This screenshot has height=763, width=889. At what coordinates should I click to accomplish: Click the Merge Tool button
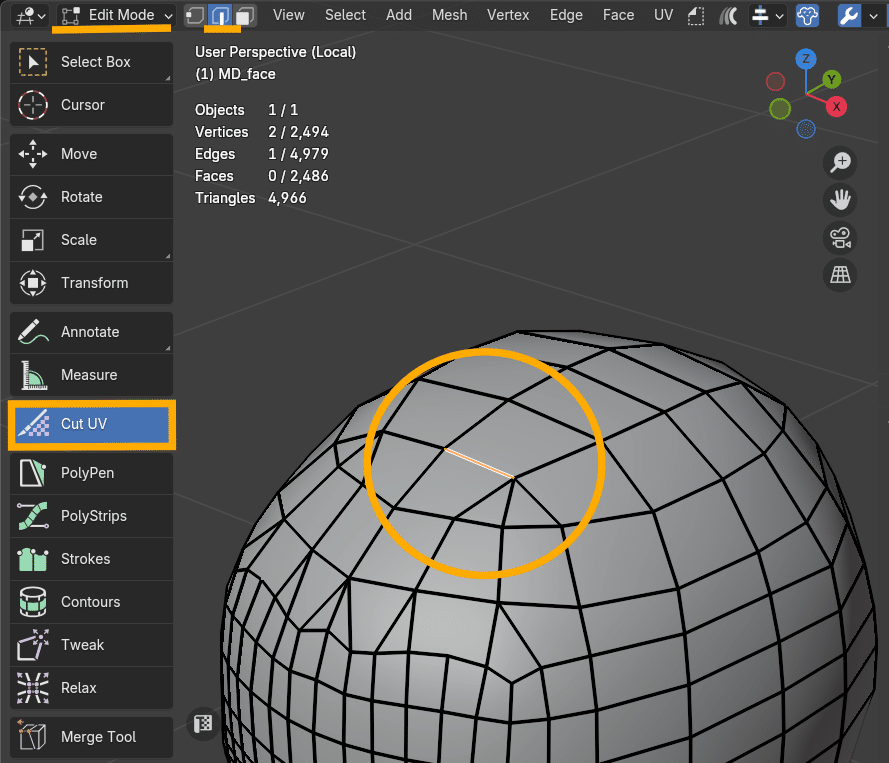(x=90, y=737)
